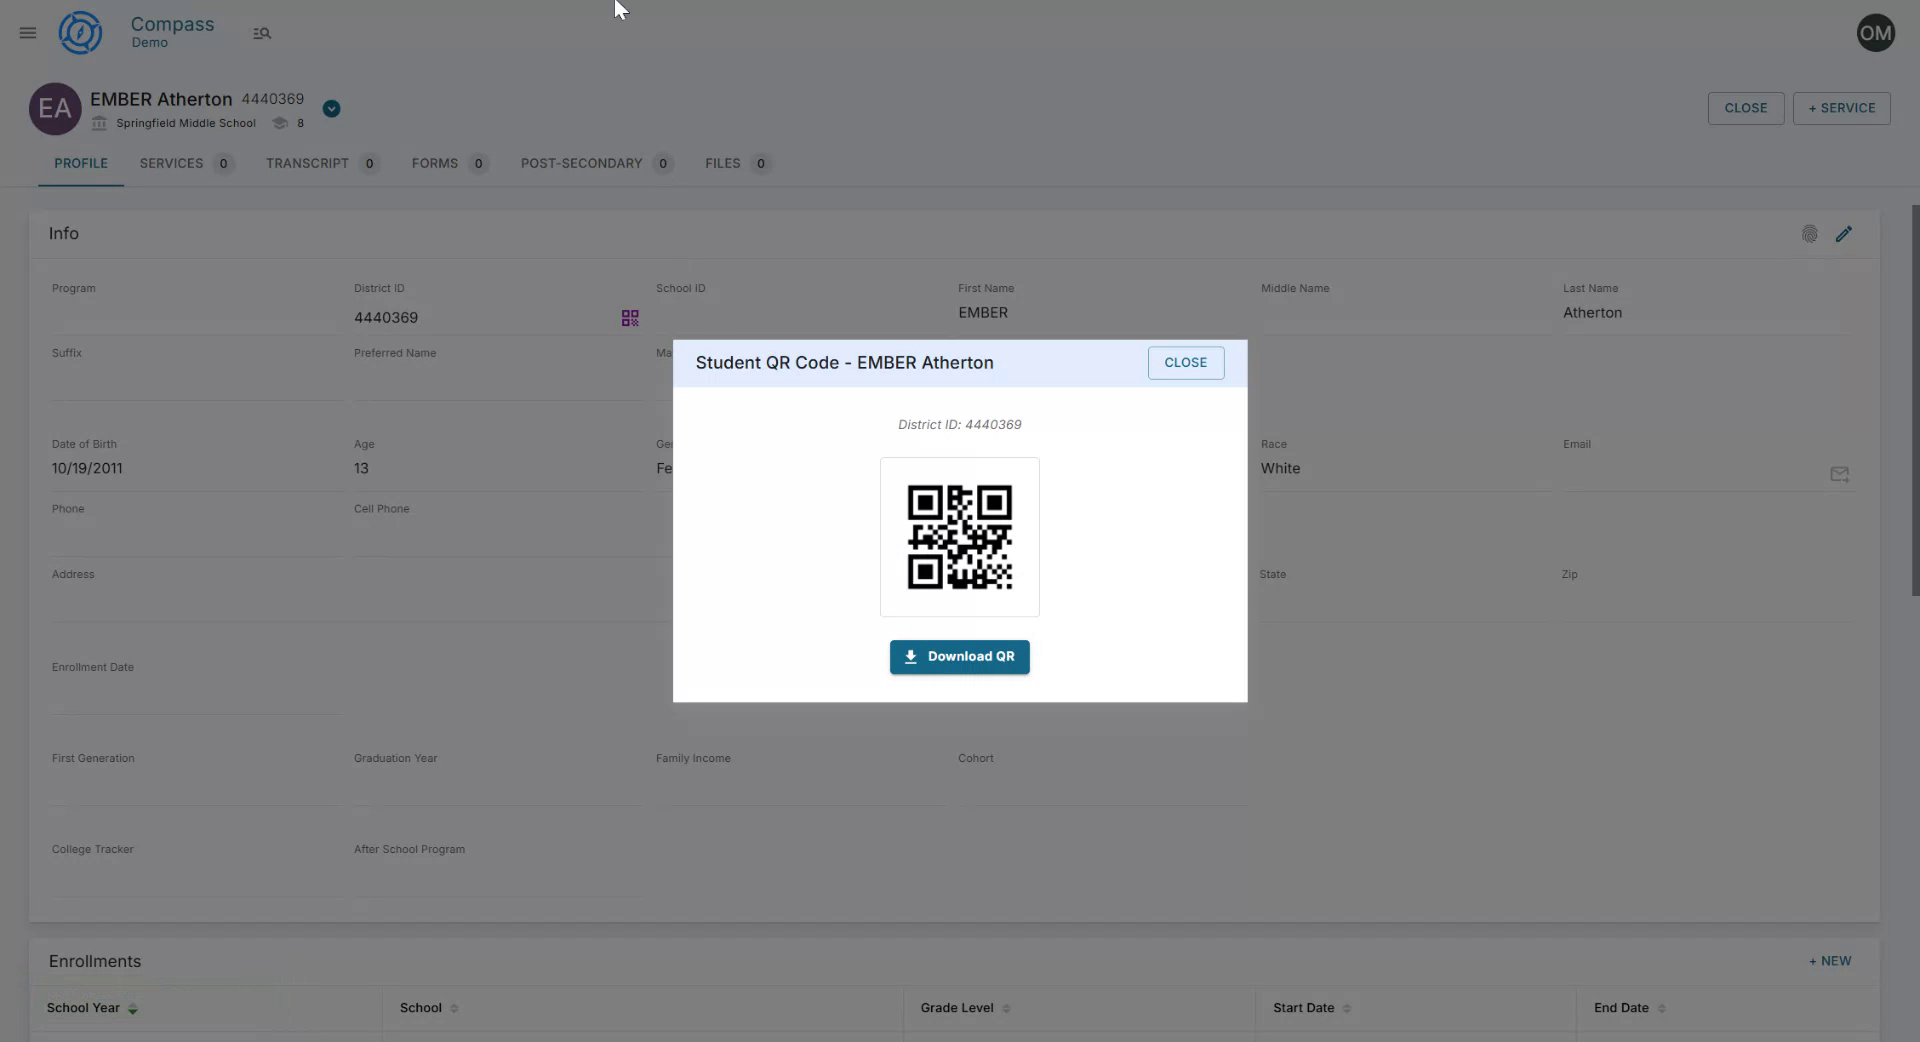Open the POST-SECONDARY tab
The image size is (1920, 1042).
pyautogui.click(x=581, y=163)
